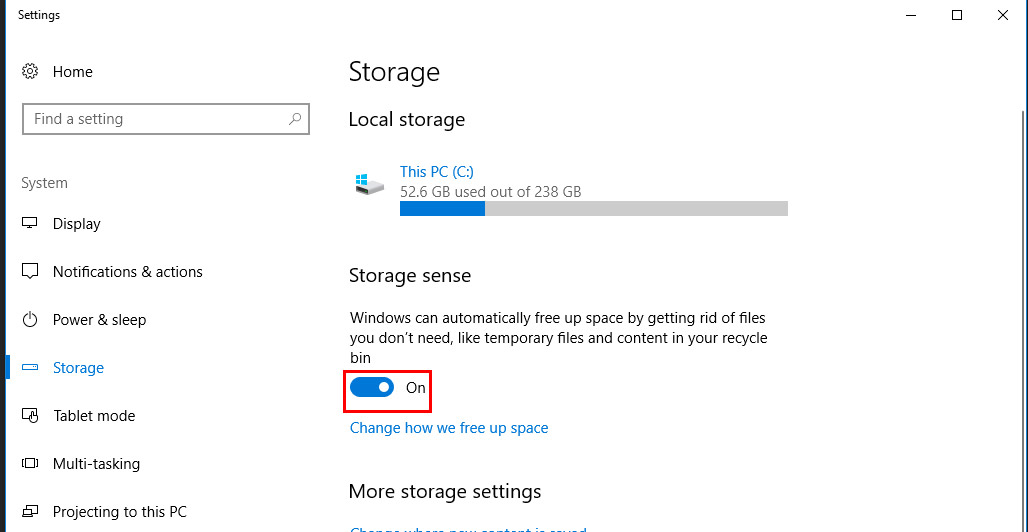
Task: Click the Projecting to this PC icon
Action: [30, 511]
